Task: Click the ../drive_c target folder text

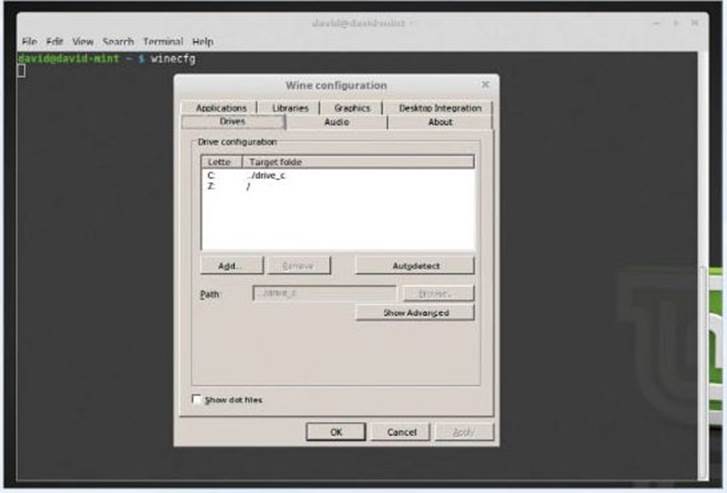Action: pyautogui.click(x=266, y=175)
